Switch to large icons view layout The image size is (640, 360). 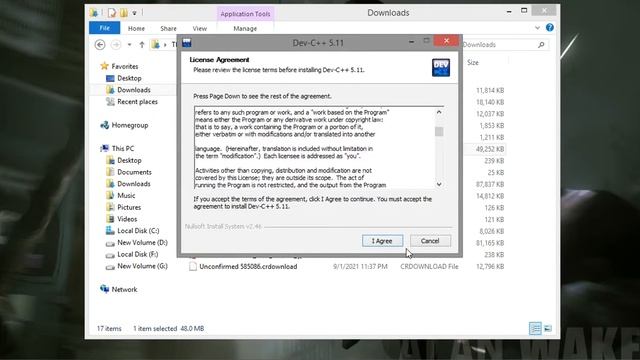coord(548,329)
